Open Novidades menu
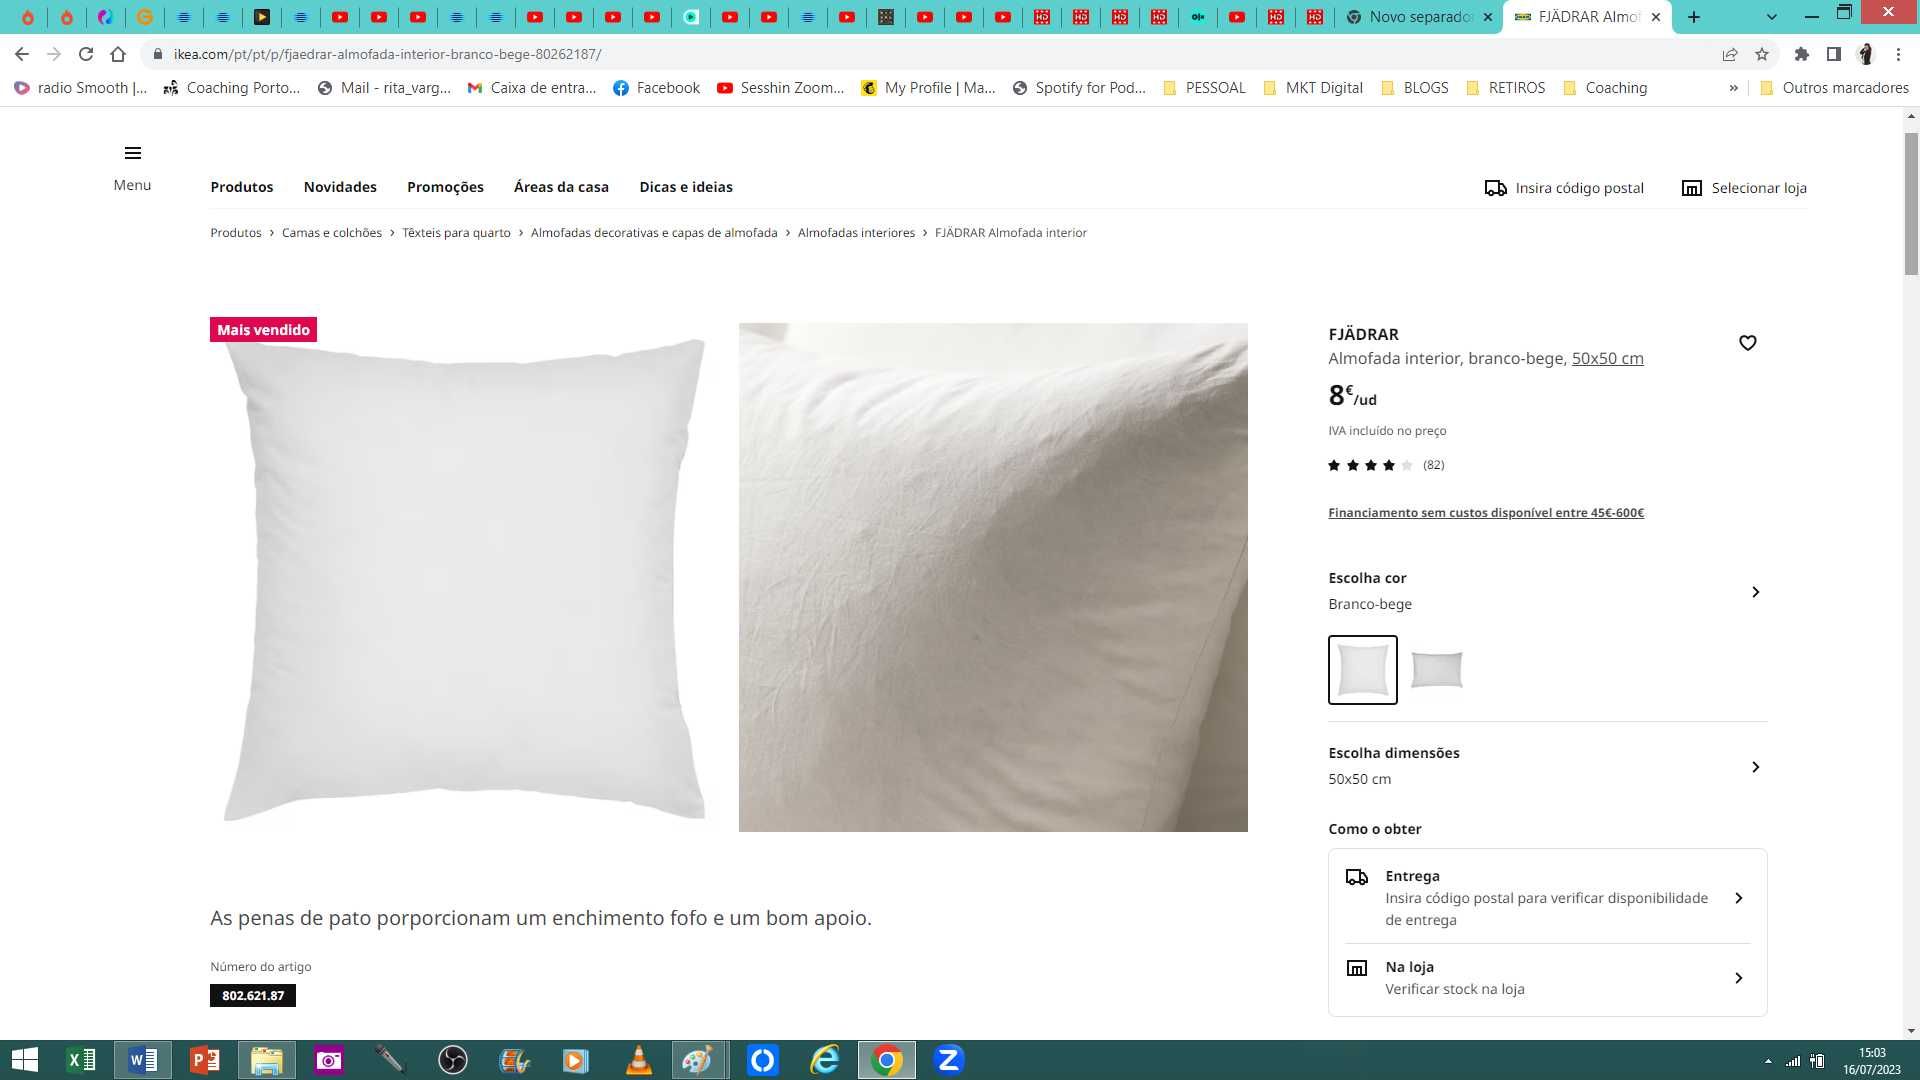1920x1080 pixels. (340, 187)
